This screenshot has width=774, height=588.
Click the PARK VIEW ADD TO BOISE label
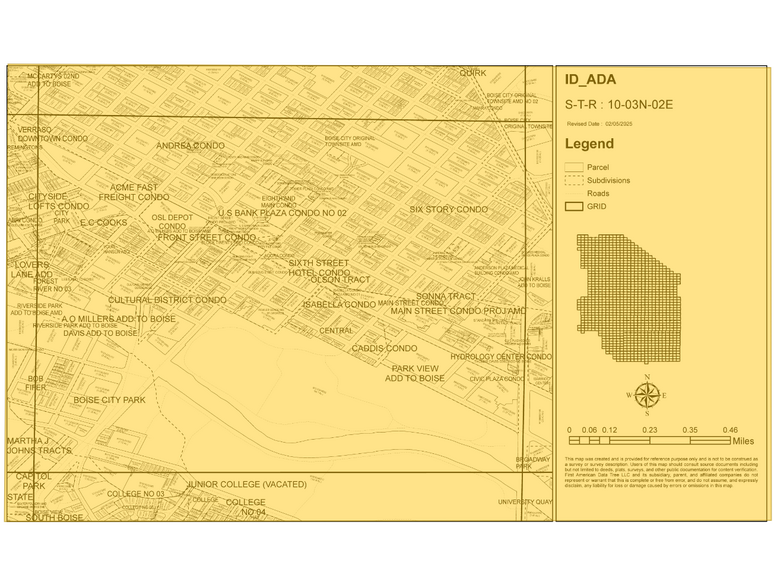(414, 374)
